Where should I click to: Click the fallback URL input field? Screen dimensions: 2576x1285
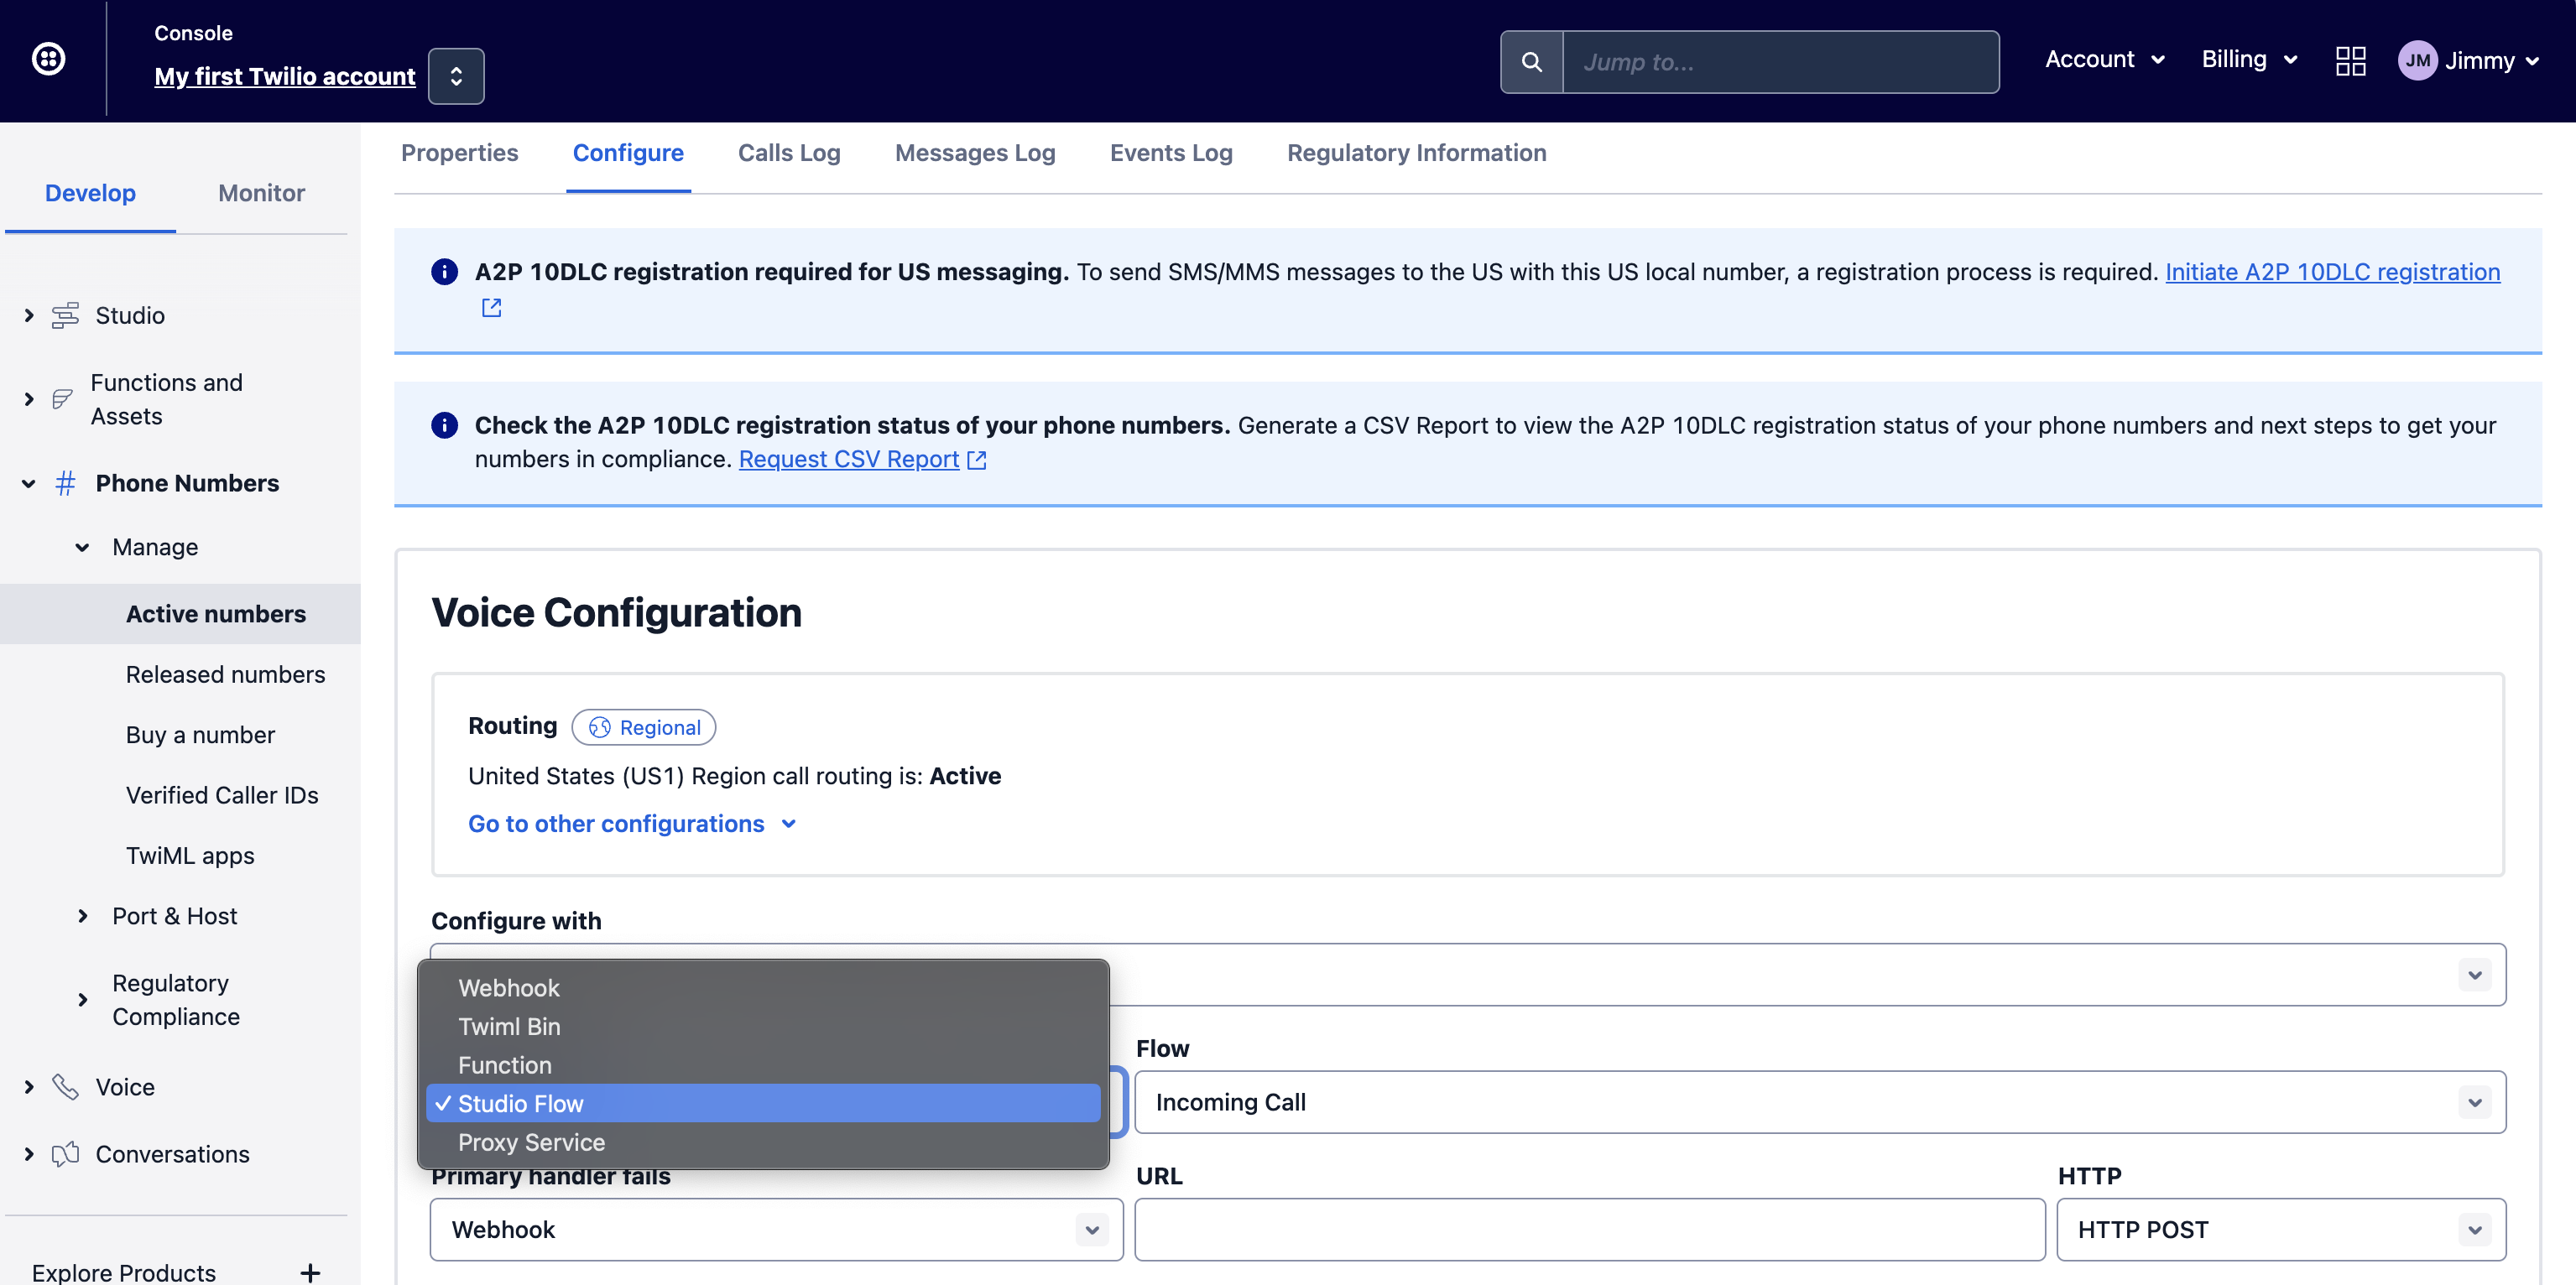point(1588,1229)
